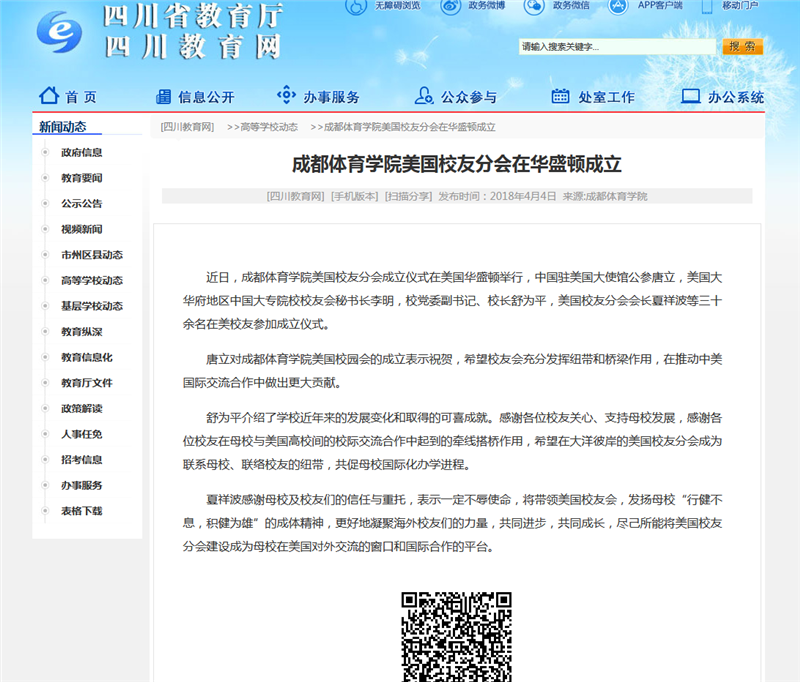This screenshot has height=682, width=800.
Task: Click [四川教育网] link in the article info bar
Action: pyautogui.click(x=295, y=196)
